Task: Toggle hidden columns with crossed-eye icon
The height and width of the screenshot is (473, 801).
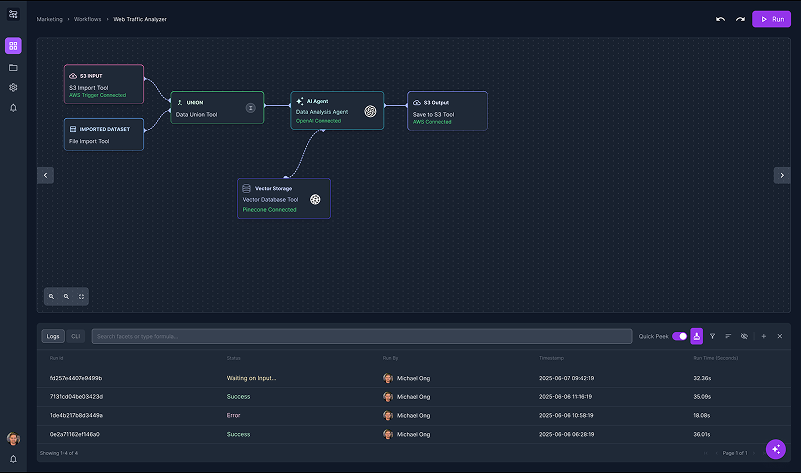Action: click(744, 336)
